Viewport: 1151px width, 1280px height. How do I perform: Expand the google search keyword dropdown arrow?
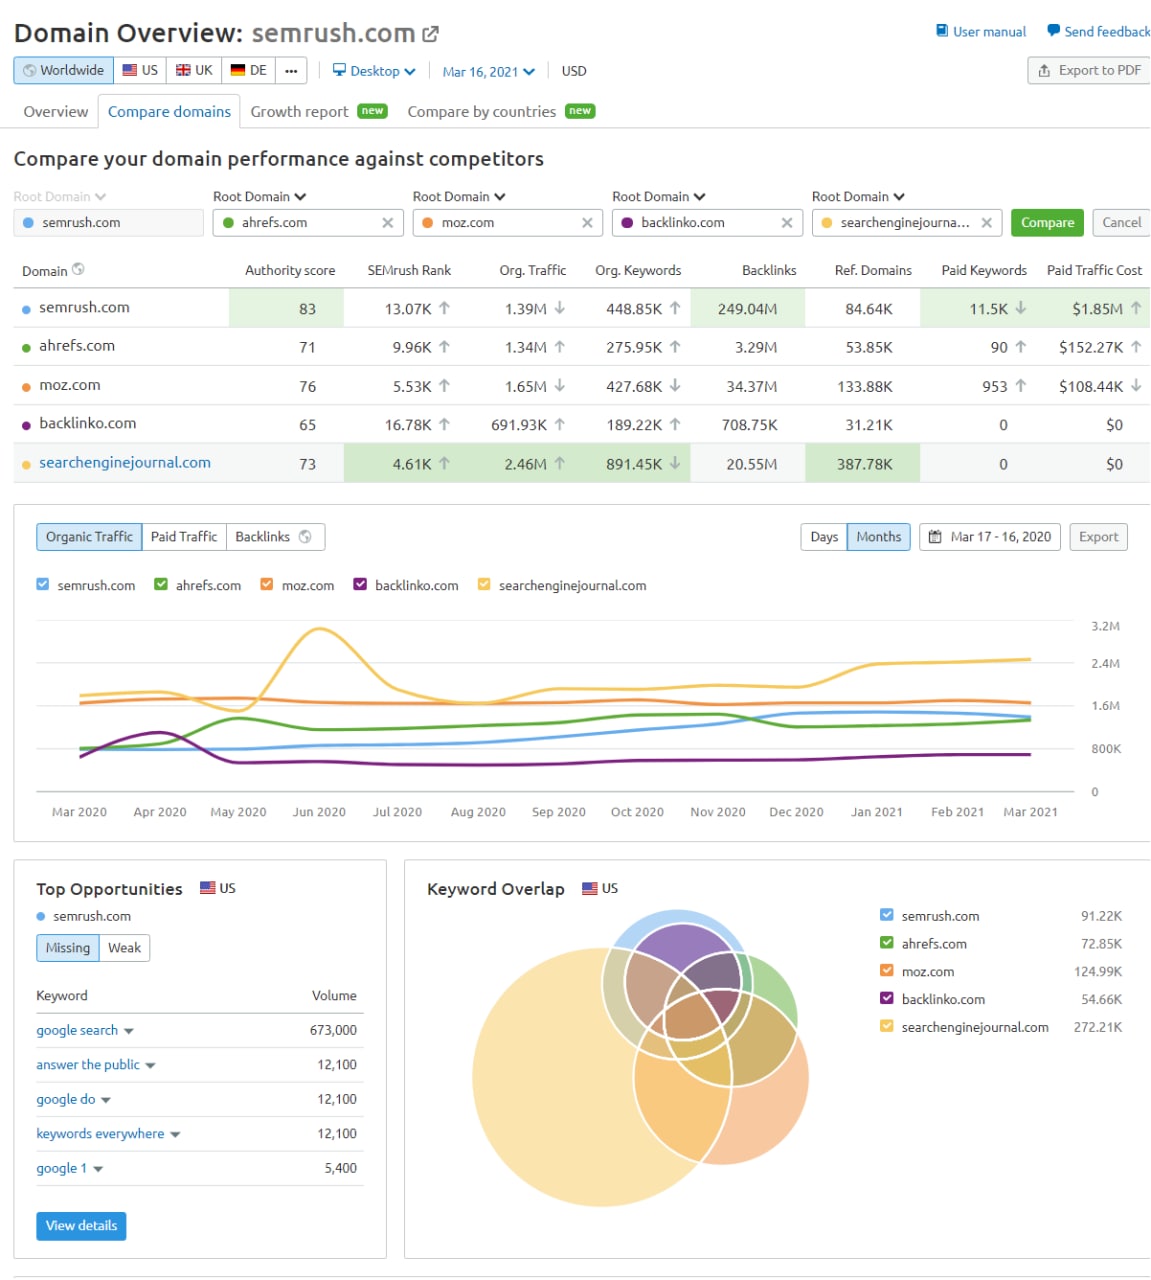pos(129,1031)
